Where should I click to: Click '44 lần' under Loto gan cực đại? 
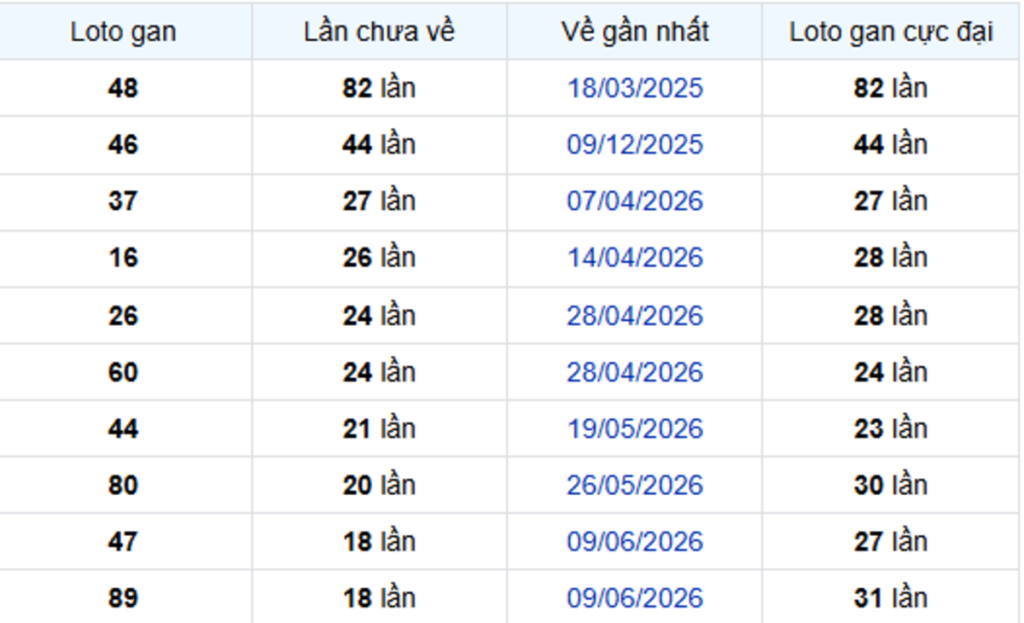click(x=891, y=144)
